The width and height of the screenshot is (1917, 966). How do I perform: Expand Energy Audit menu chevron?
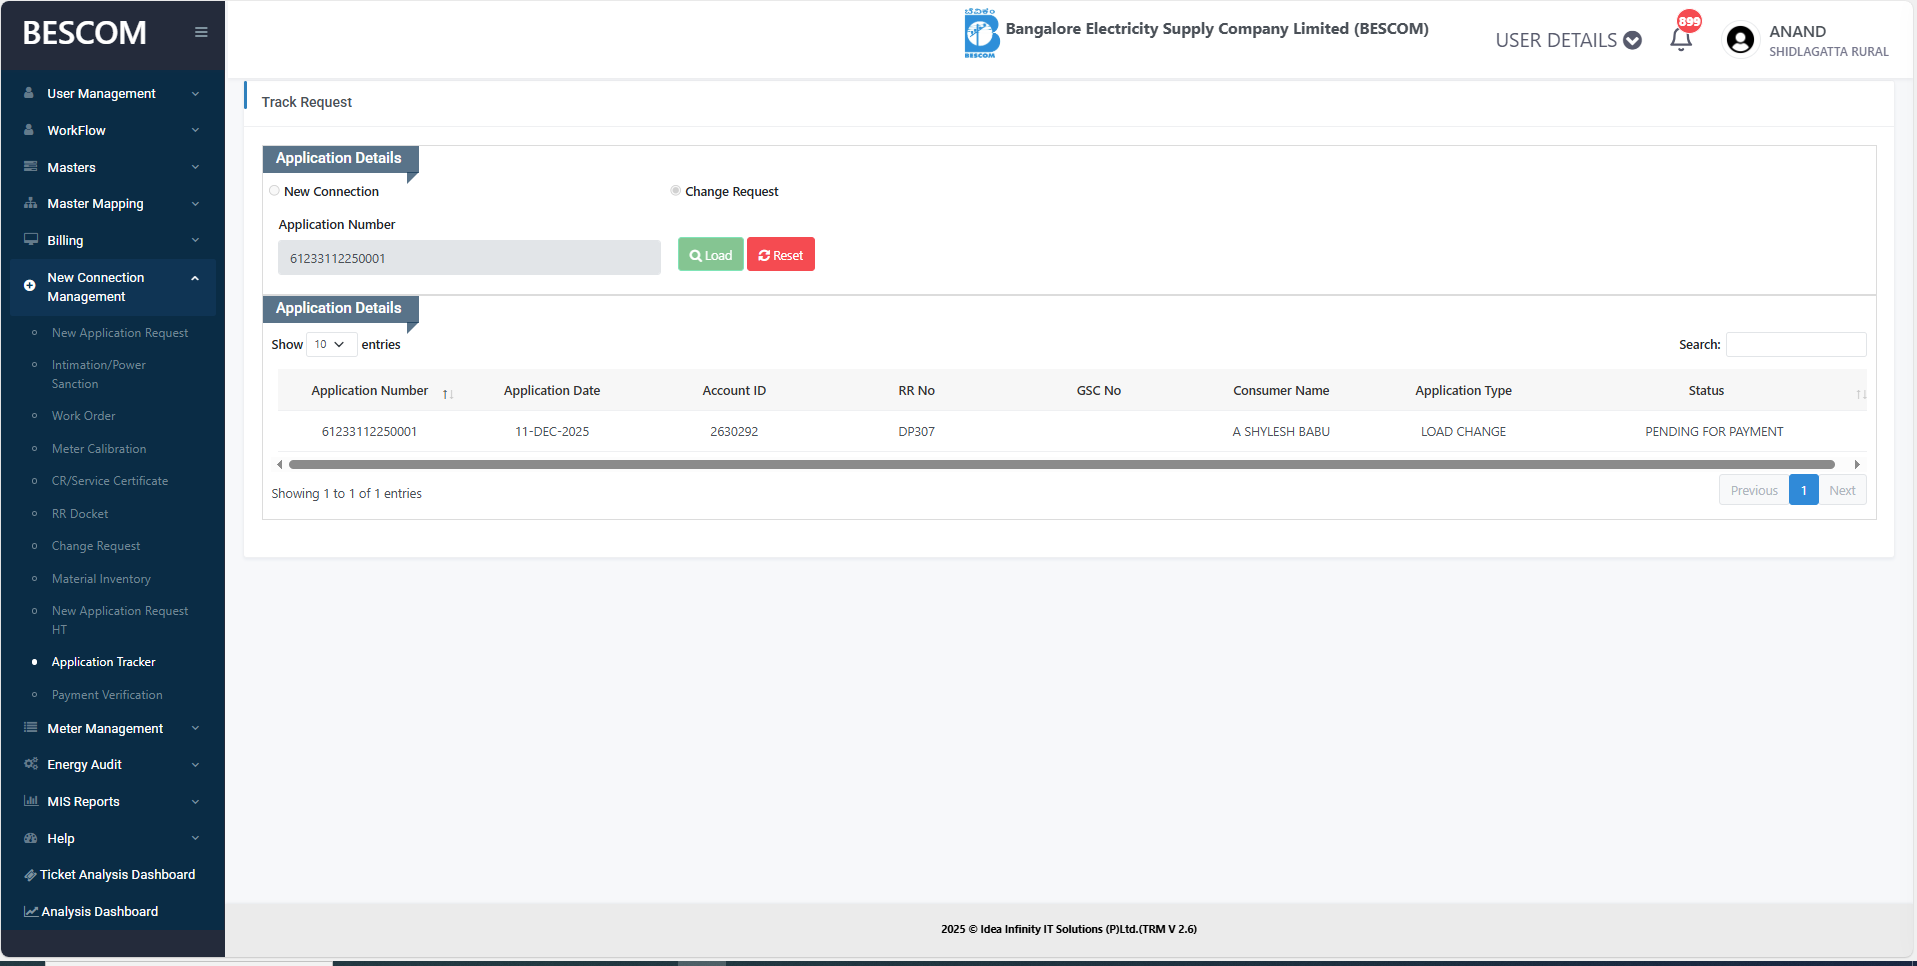click(195, 765)
